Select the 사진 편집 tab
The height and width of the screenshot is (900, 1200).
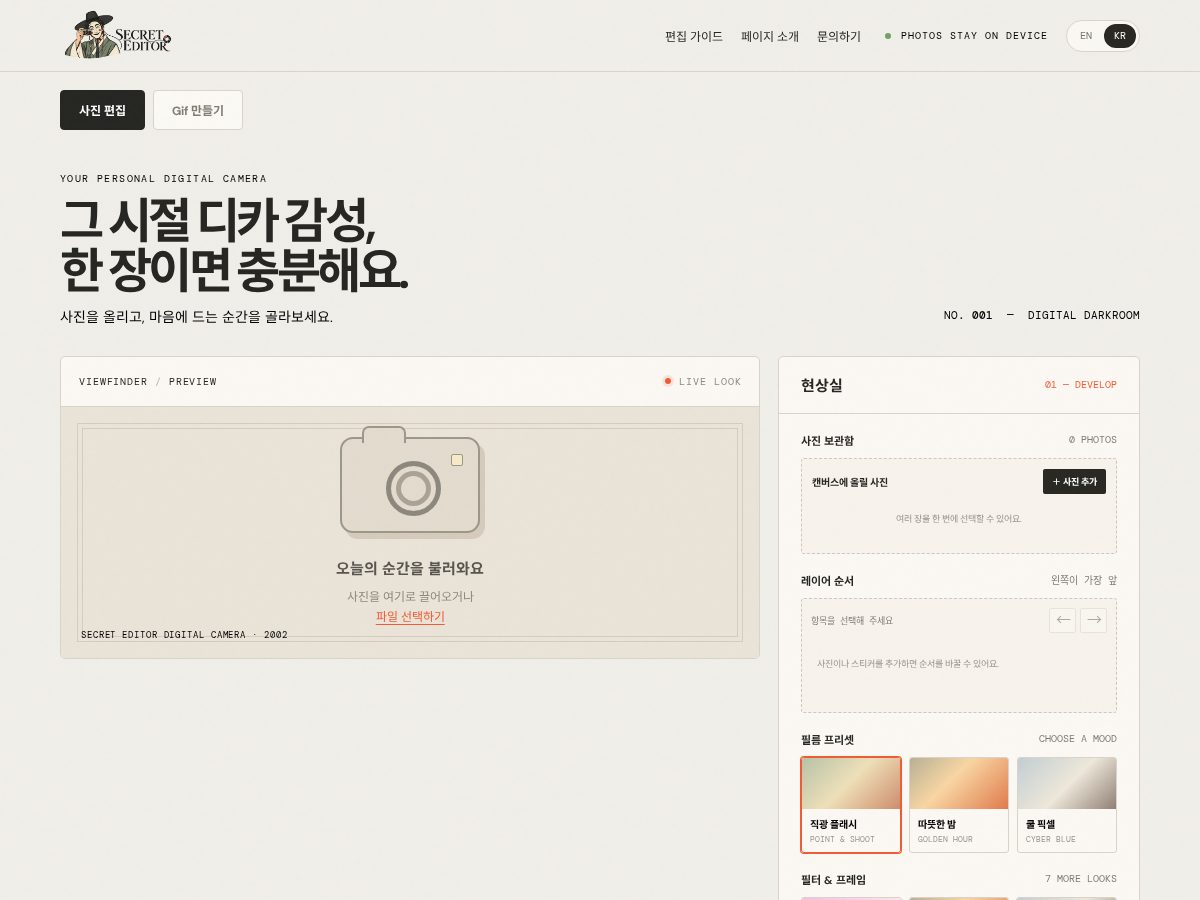point(102,110)
